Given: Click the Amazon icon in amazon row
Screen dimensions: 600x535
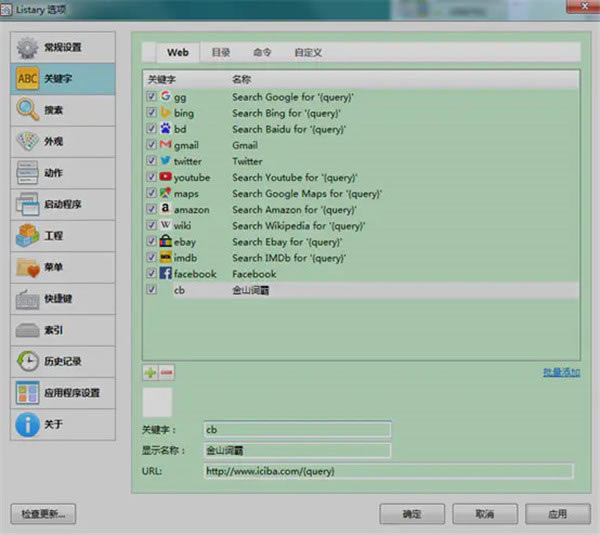Looking at the screenshot, I should click(165, 209).
